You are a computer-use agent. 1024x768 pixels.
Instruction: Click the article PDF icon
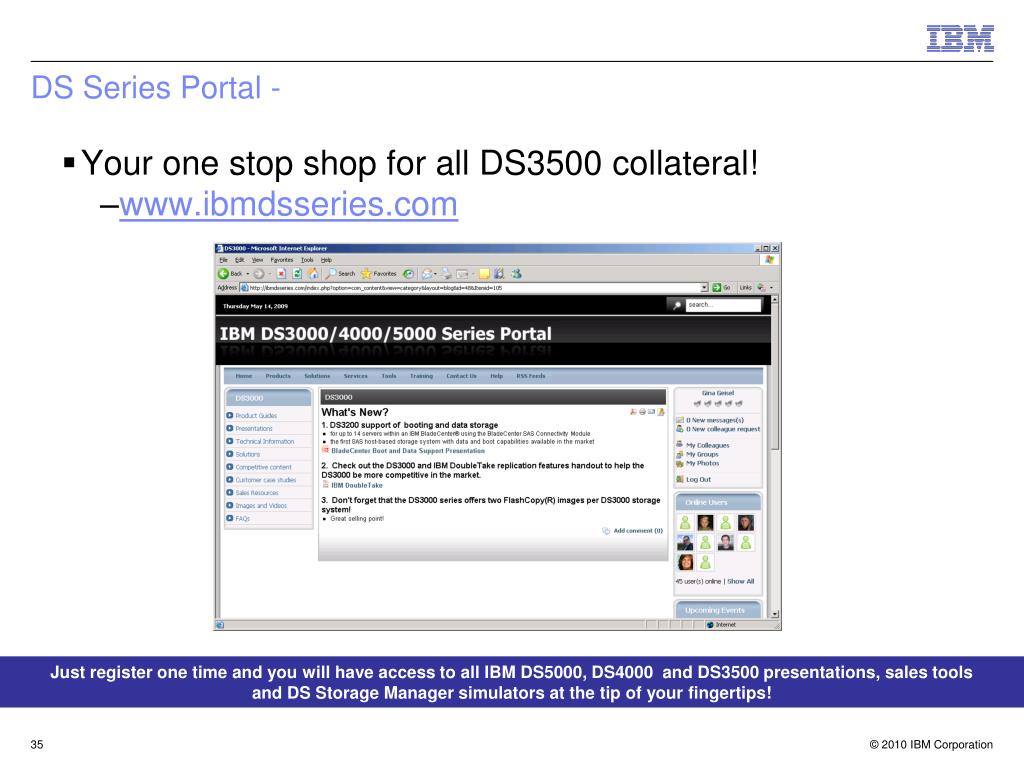633,412
